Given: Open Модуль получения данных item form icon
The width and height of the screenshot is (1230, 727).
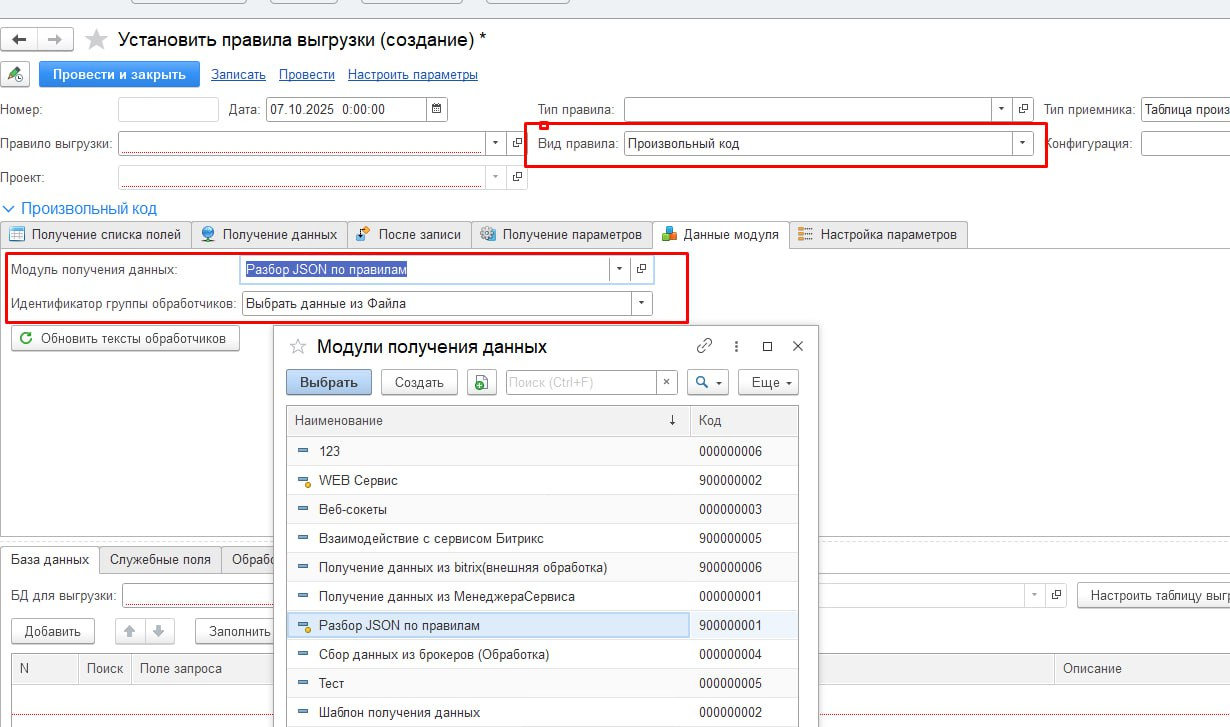Looking at the screenshot, I should pyautogui.click(x=641, y=269).
